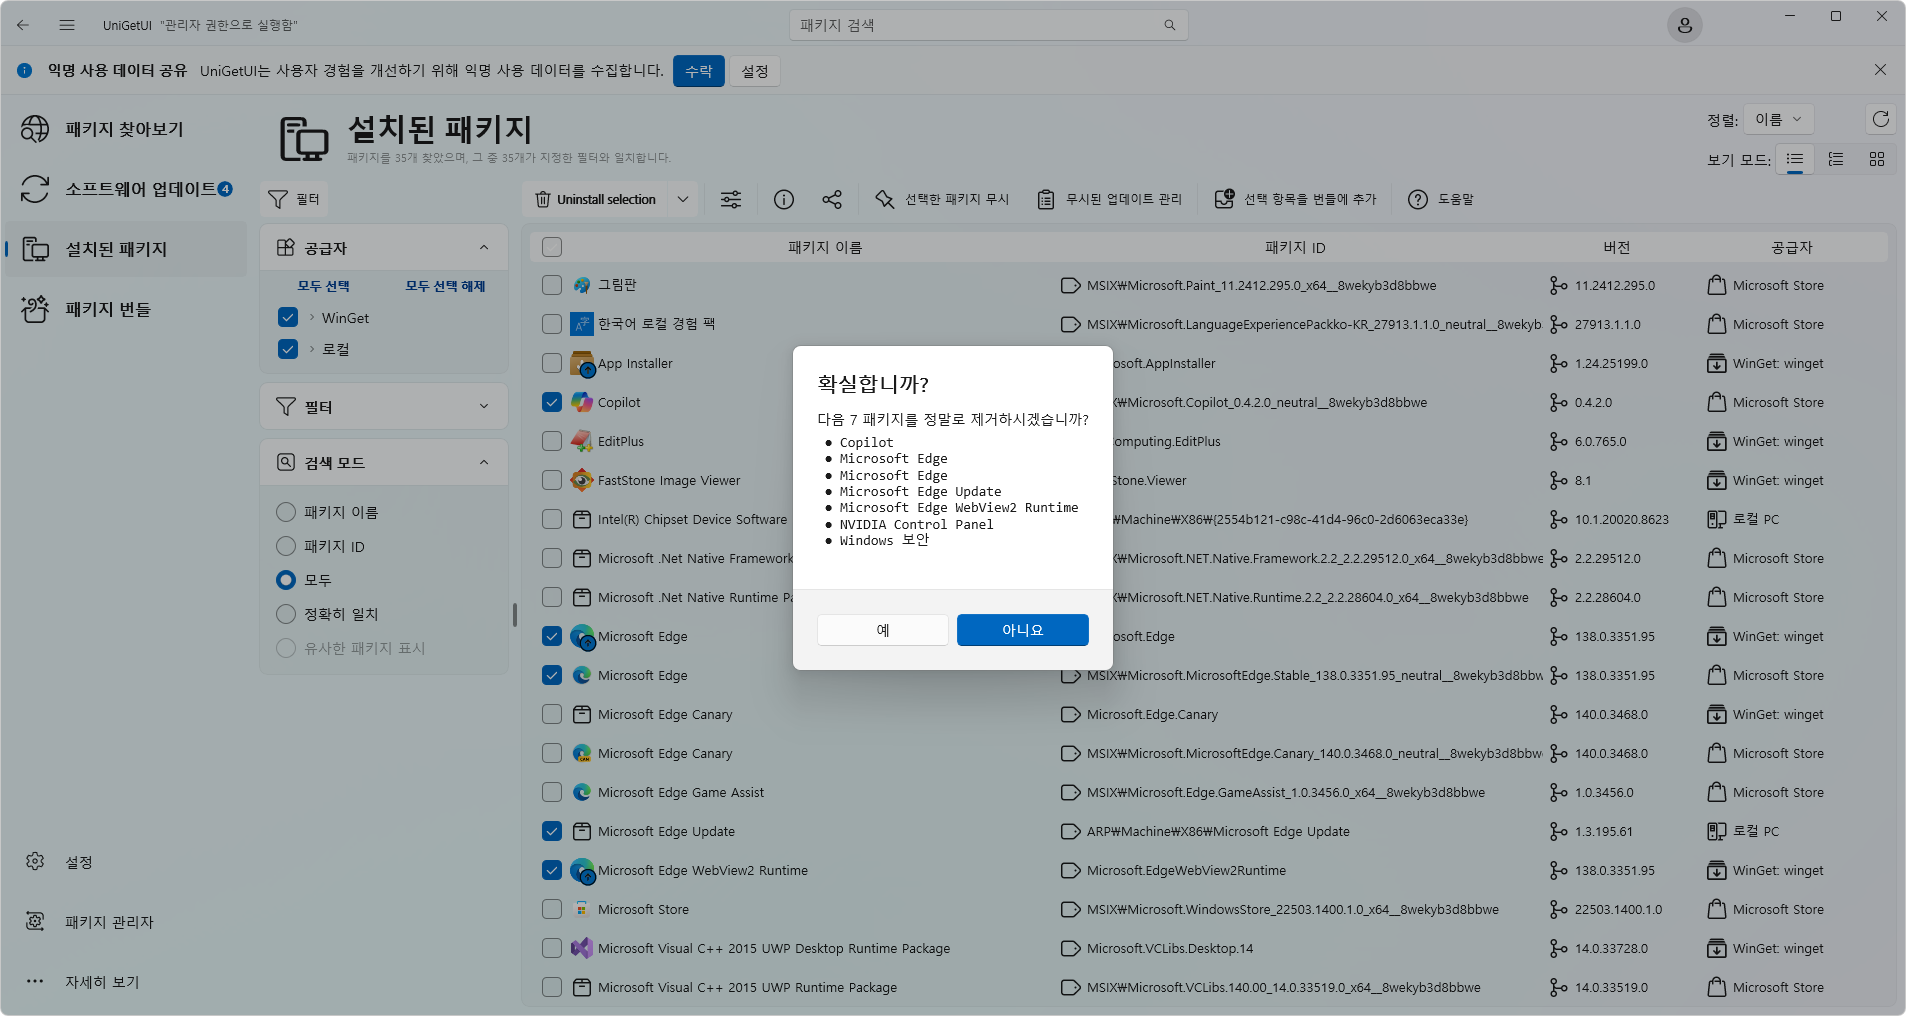Switch to detailed list view mode
The image size is (1906, 1016).
point(1836,159)
